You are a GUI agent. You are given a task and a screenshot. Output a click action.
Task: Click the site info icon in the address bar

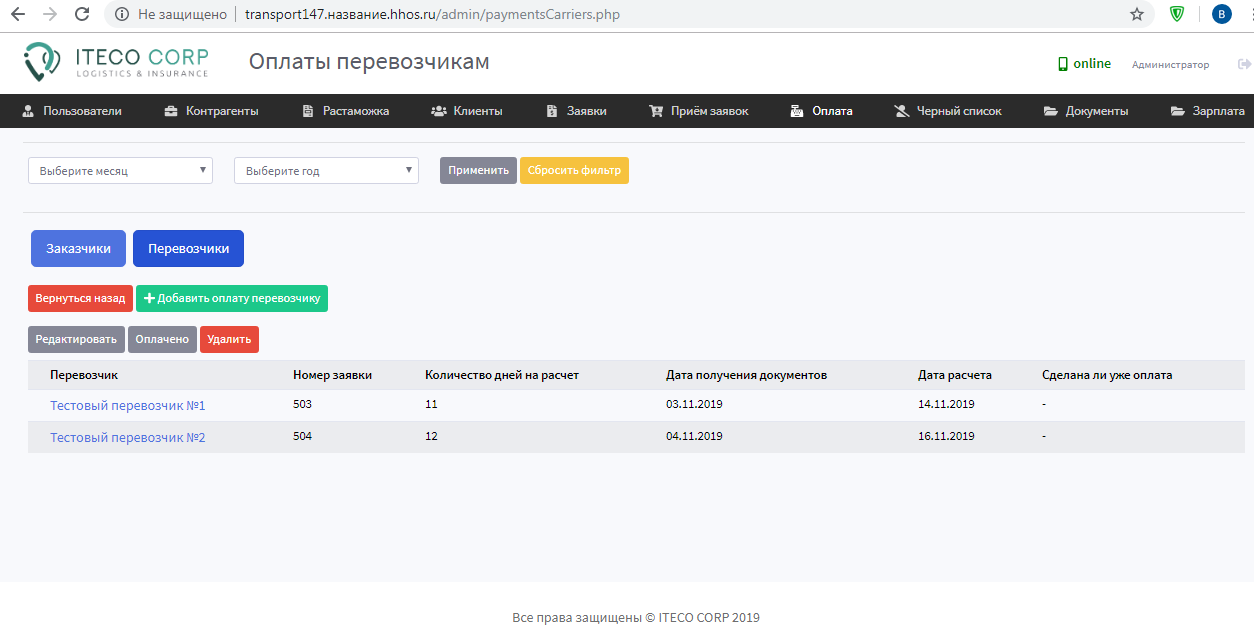tap(122, 14)
